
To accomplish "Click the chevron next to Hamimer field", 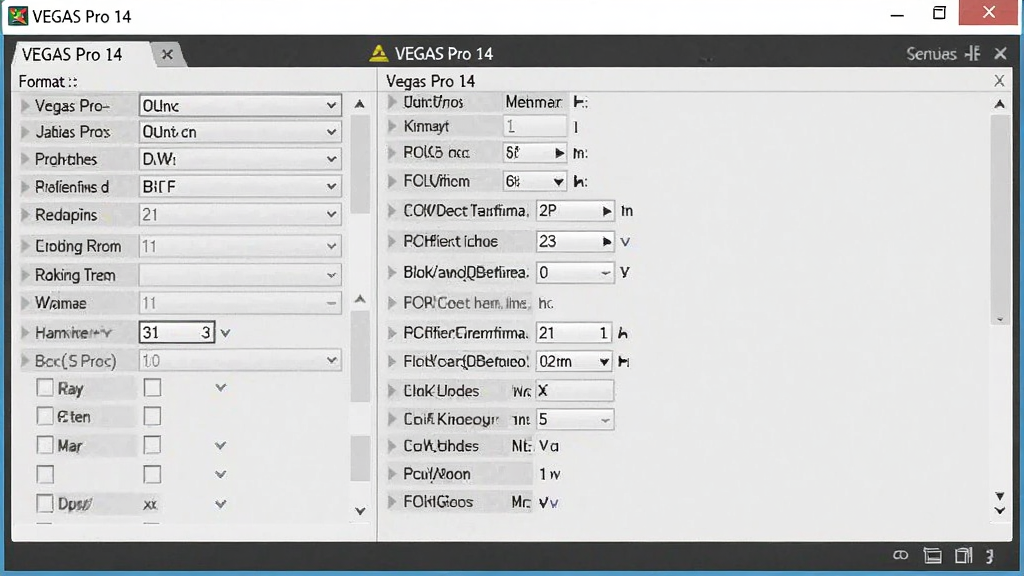I will click(x=225, y=333).
